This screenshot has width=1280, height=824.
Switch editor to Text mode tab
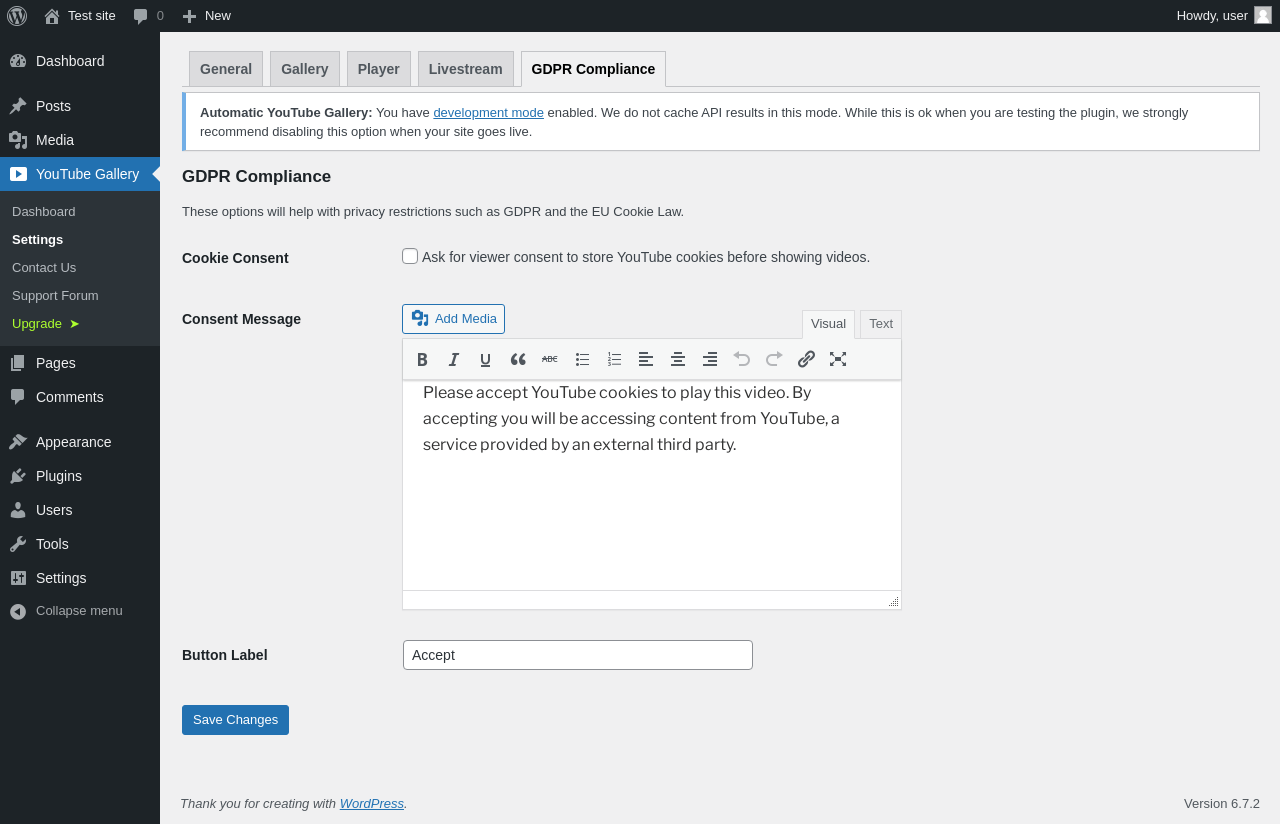881,324
